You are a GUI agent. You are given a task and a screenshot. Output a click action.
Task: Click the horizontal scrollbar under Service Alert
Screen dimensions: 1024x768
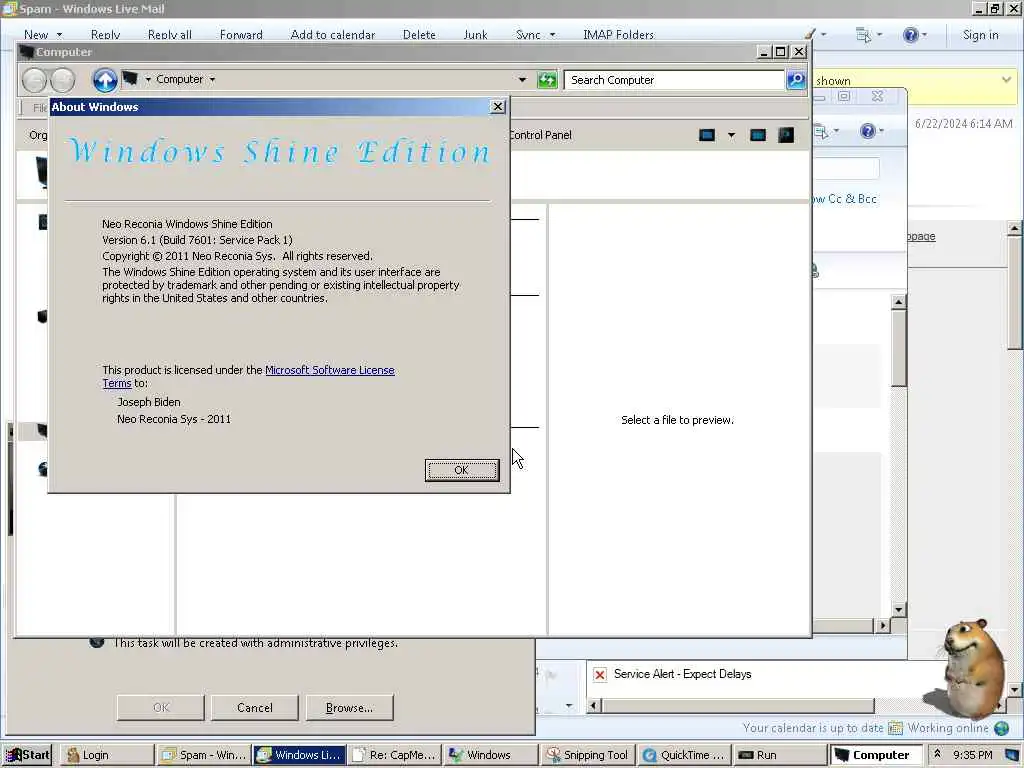738,706
